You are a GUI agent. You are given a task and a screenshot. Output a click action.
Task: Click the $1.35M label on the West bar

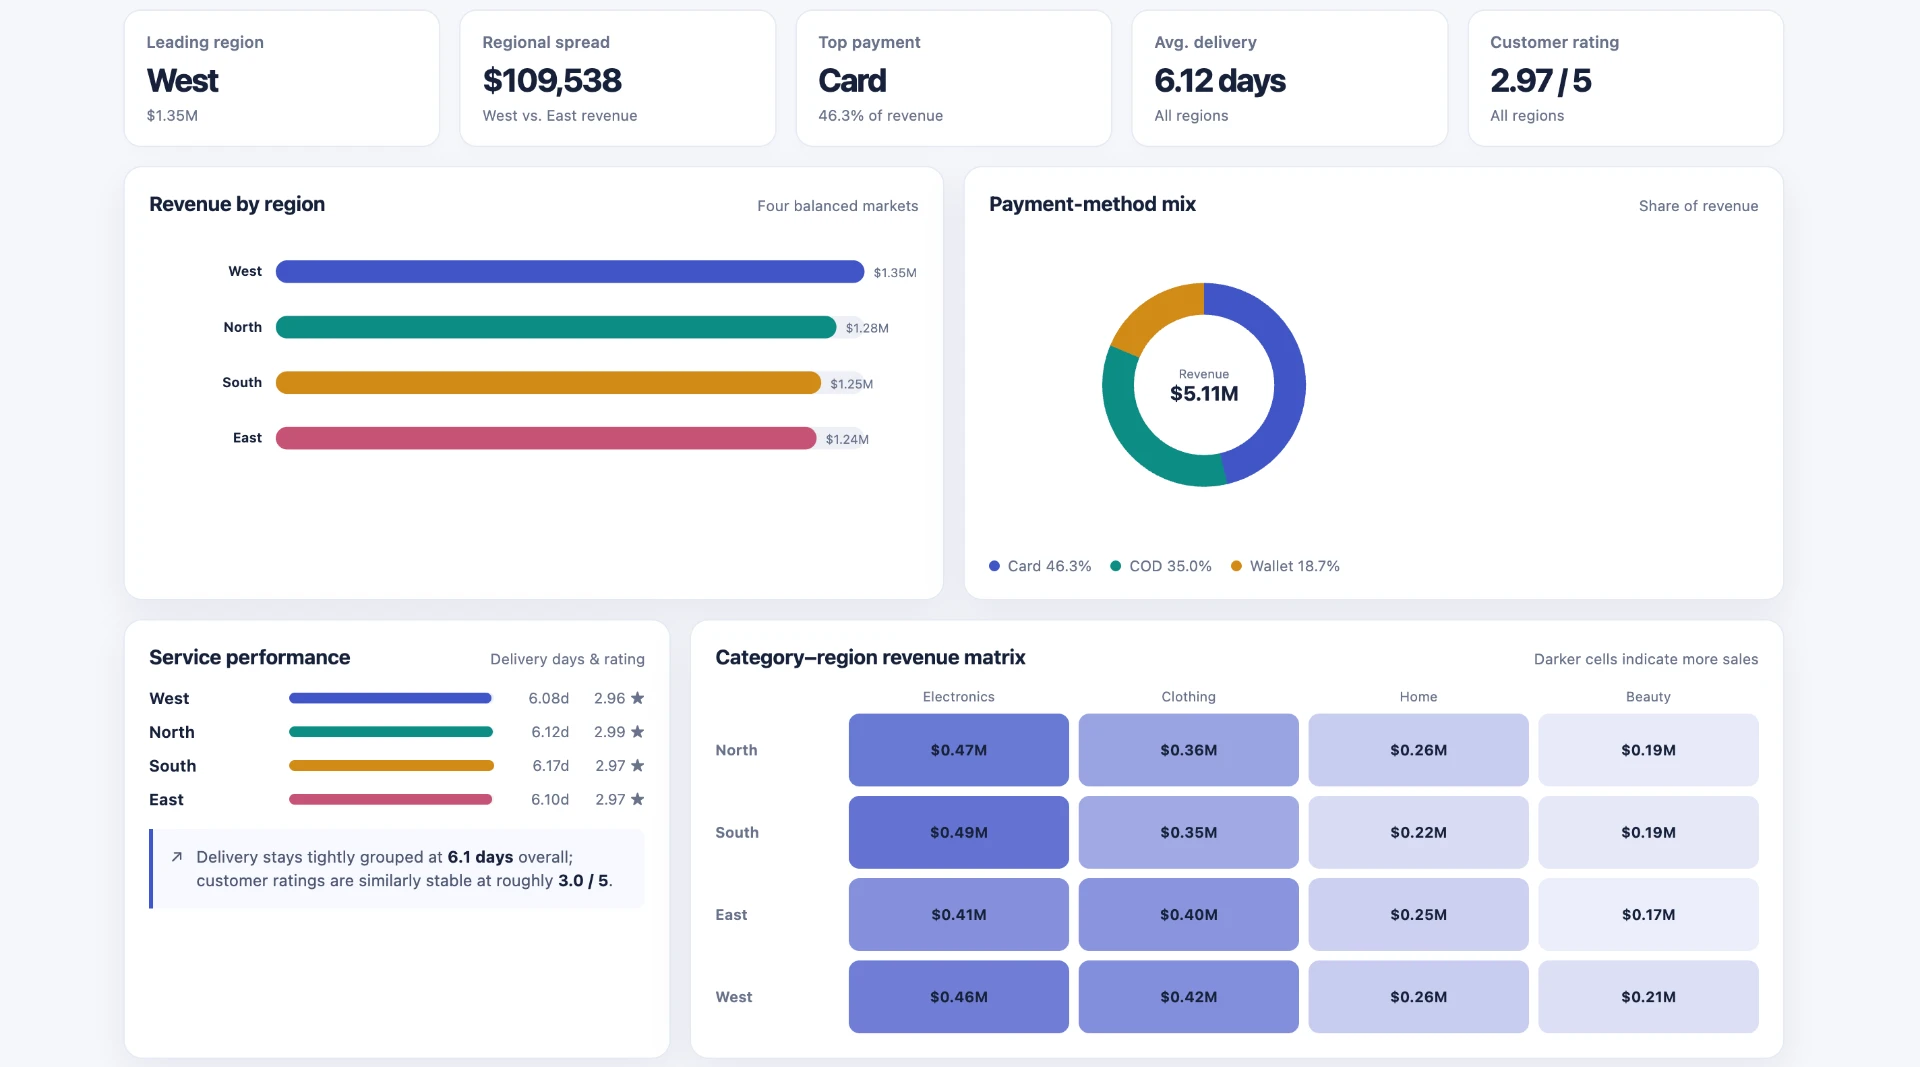[x=895, y=273]
